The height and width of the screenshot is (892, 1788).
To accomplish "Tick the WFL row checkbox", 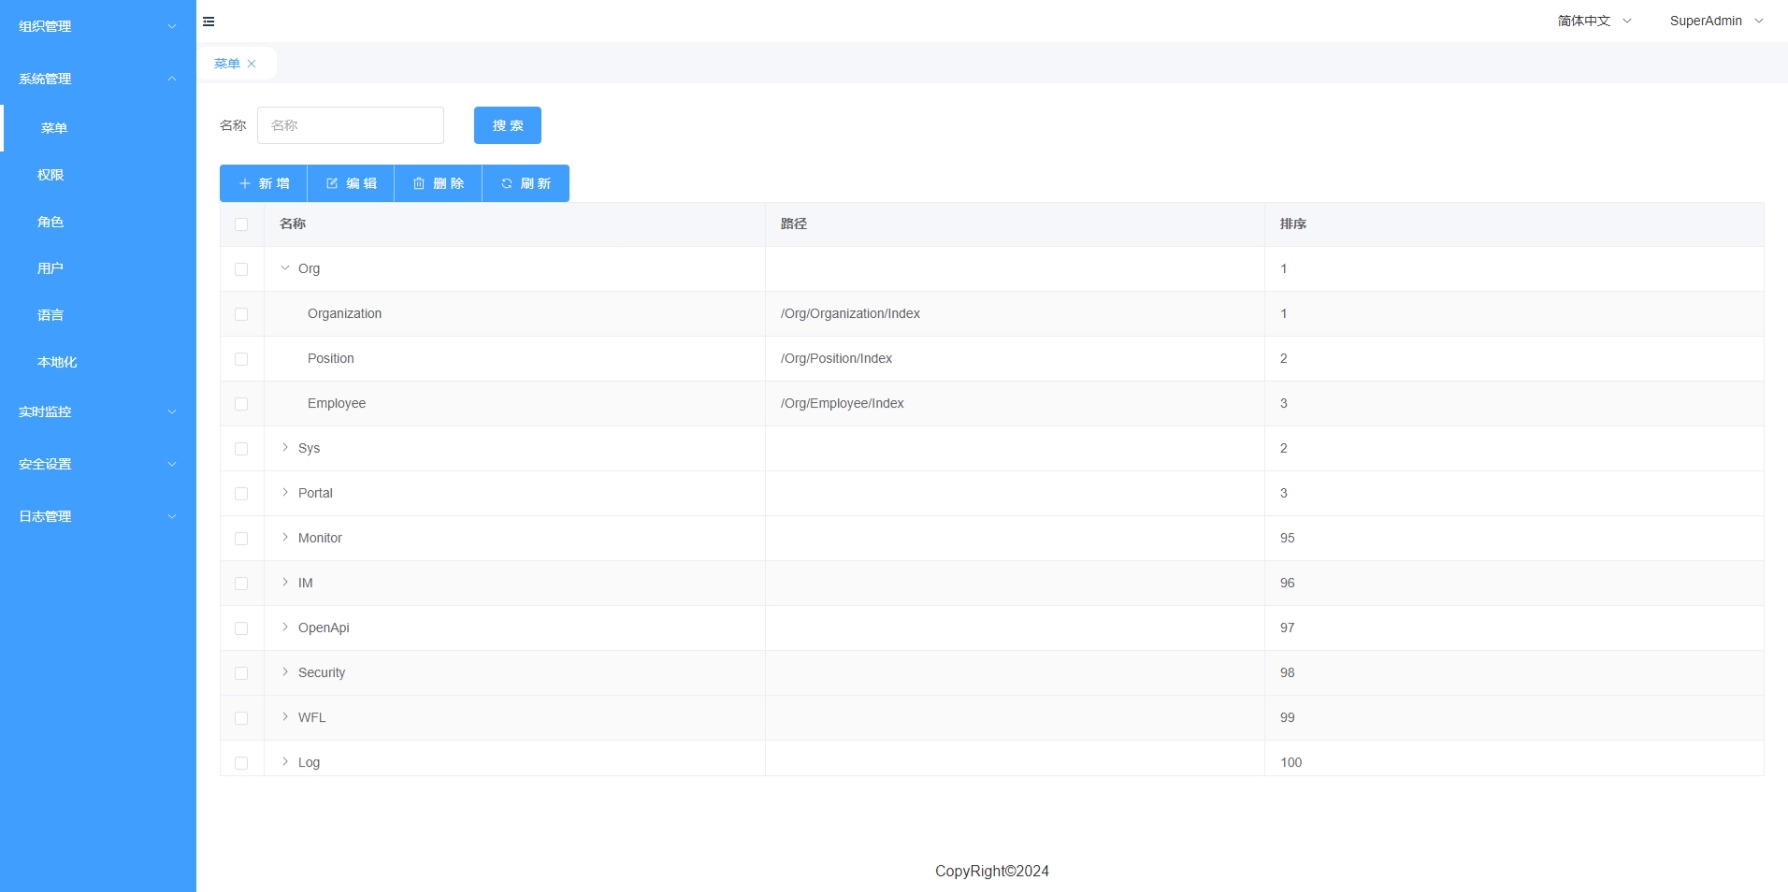I will [241, 719].
